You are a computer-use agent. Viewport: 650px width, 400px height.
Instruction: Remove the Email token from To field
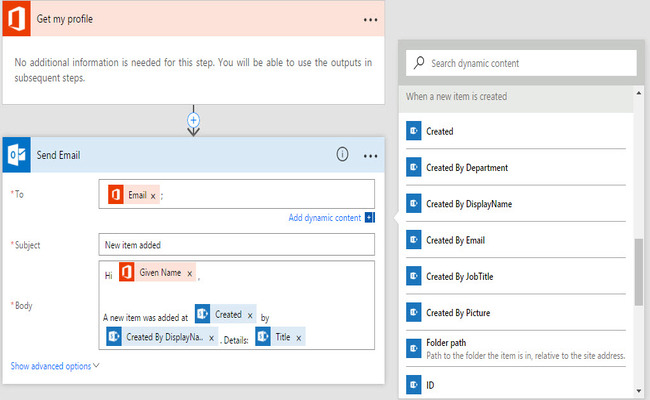coord(153,196)
